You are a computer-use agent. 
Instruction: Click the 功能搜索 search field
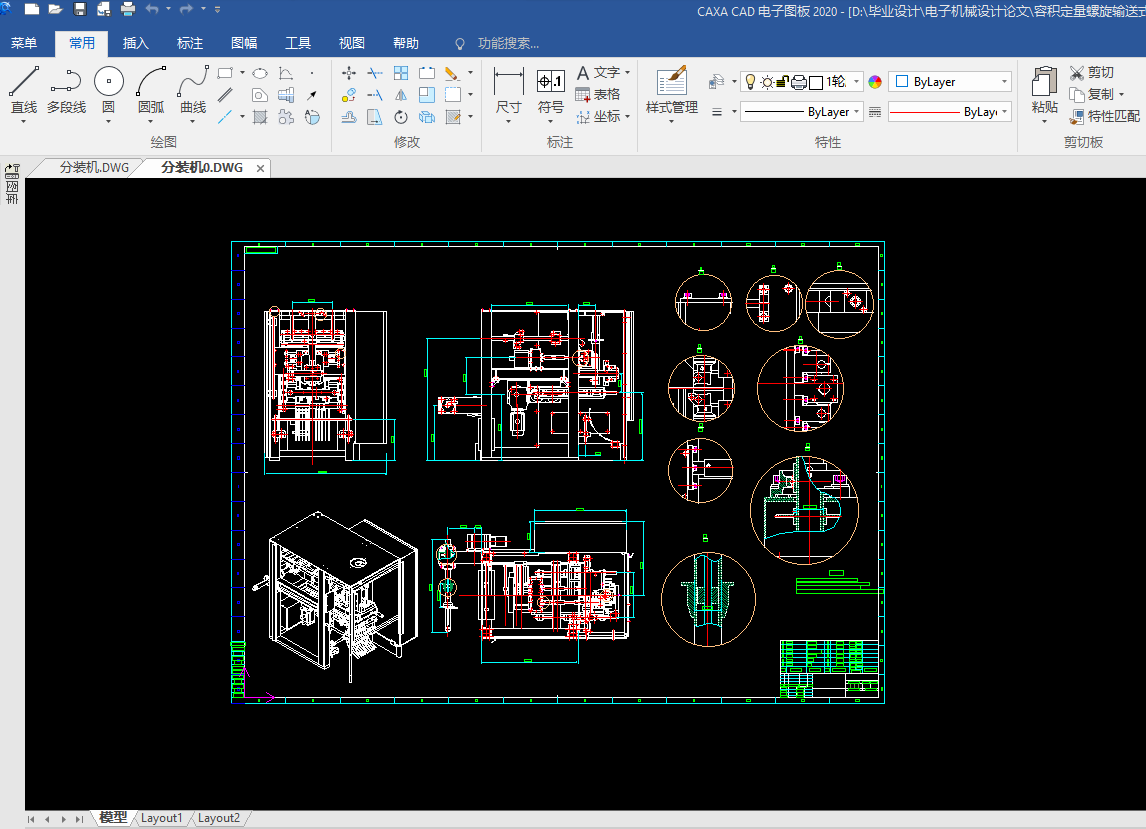509,43
